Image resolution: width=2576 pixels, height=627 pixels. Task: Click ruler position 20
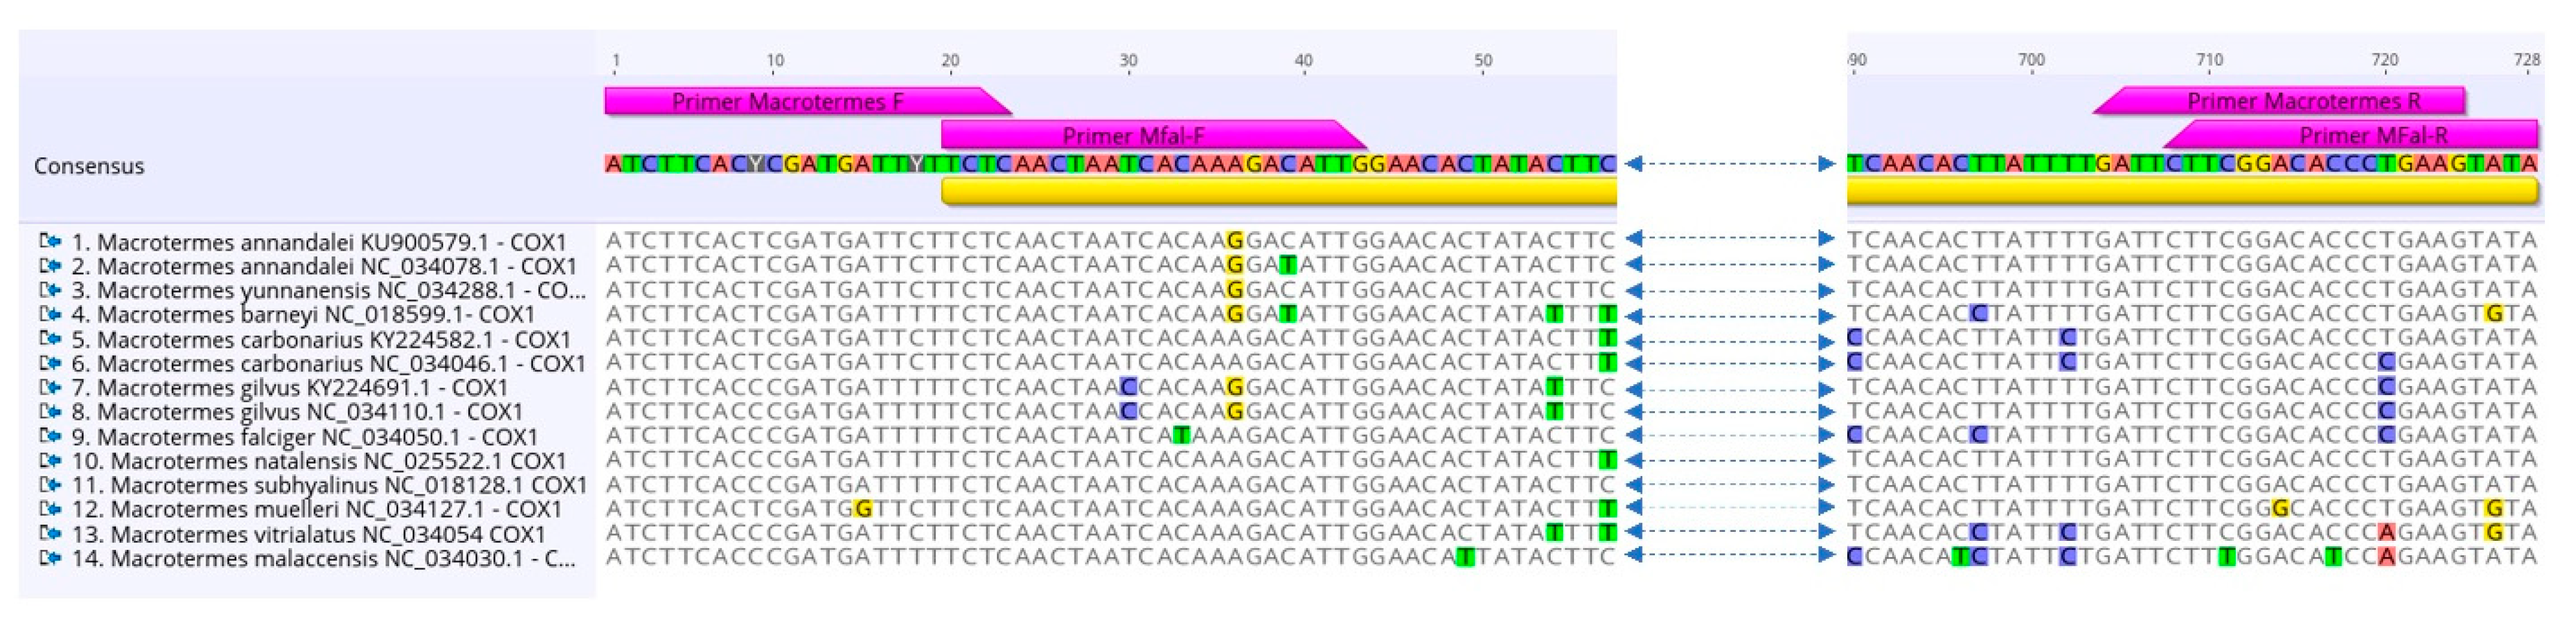(950, 60)
